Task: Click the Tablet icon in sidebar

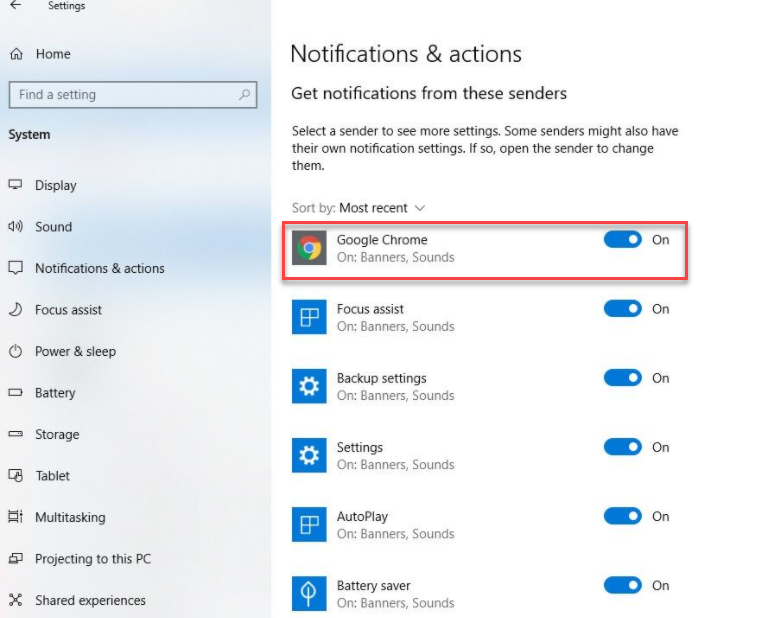Action: pos(16,476)
